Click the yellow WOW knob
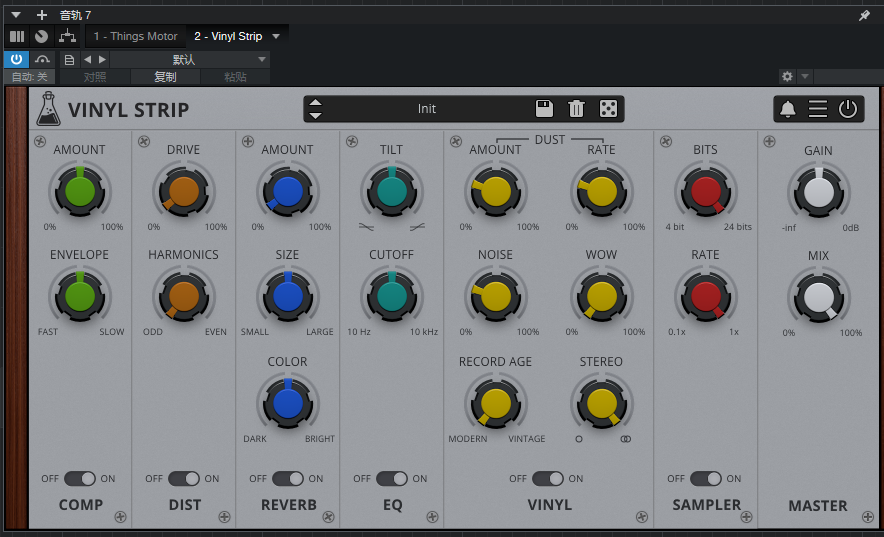This screenshot has height=537, width=884. (x=602, y=296)
